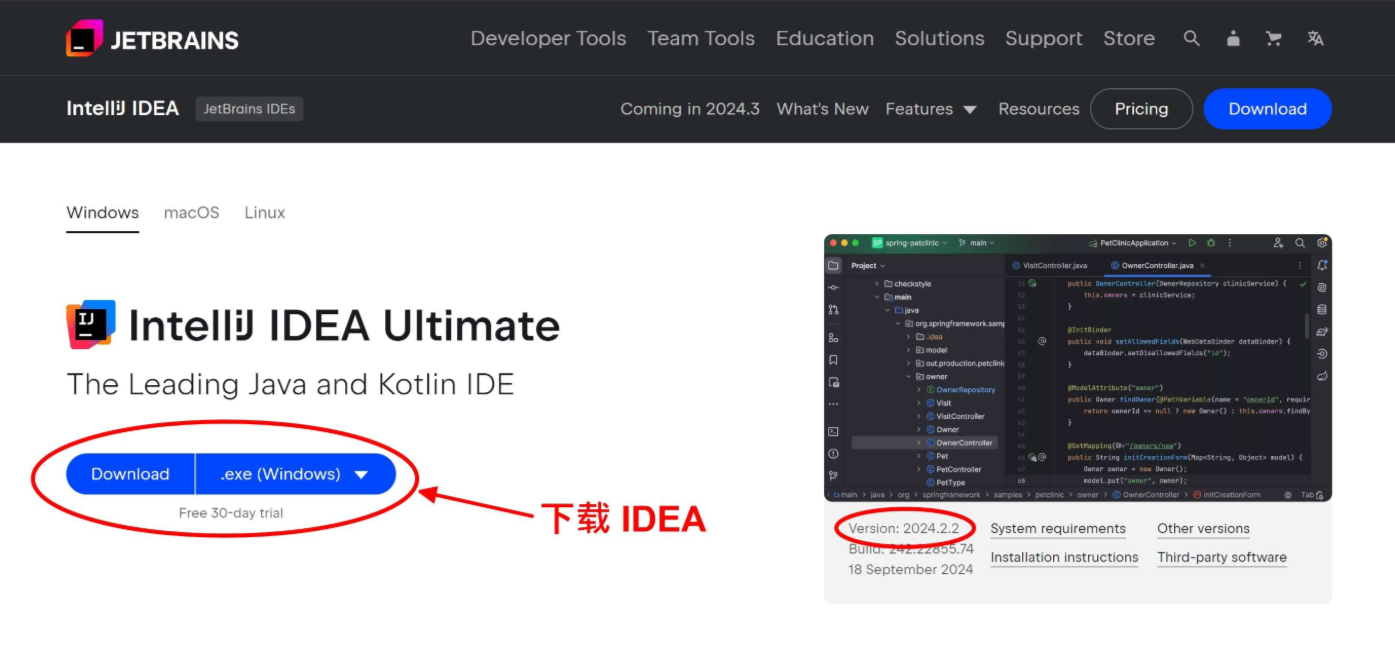
Task: Open the shopping cart icon
Action: click(x=1274, y=38)
